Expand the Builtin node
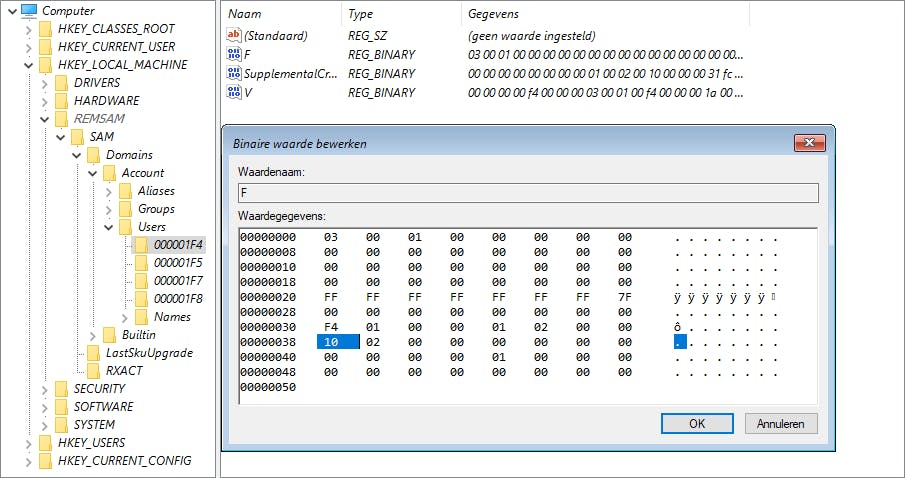The image size is (905, 478). coord(93,335)
